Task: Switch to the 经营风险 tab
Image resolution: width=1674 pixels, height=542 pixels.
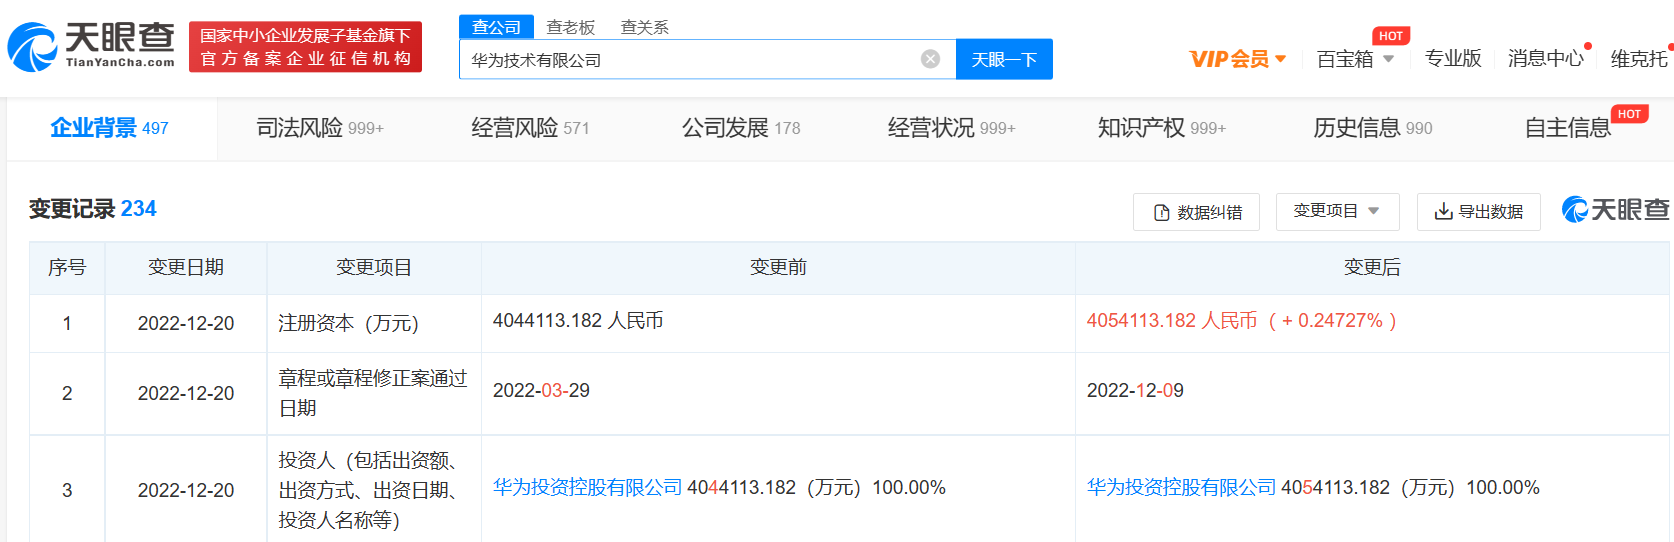Action: (530, 128)
